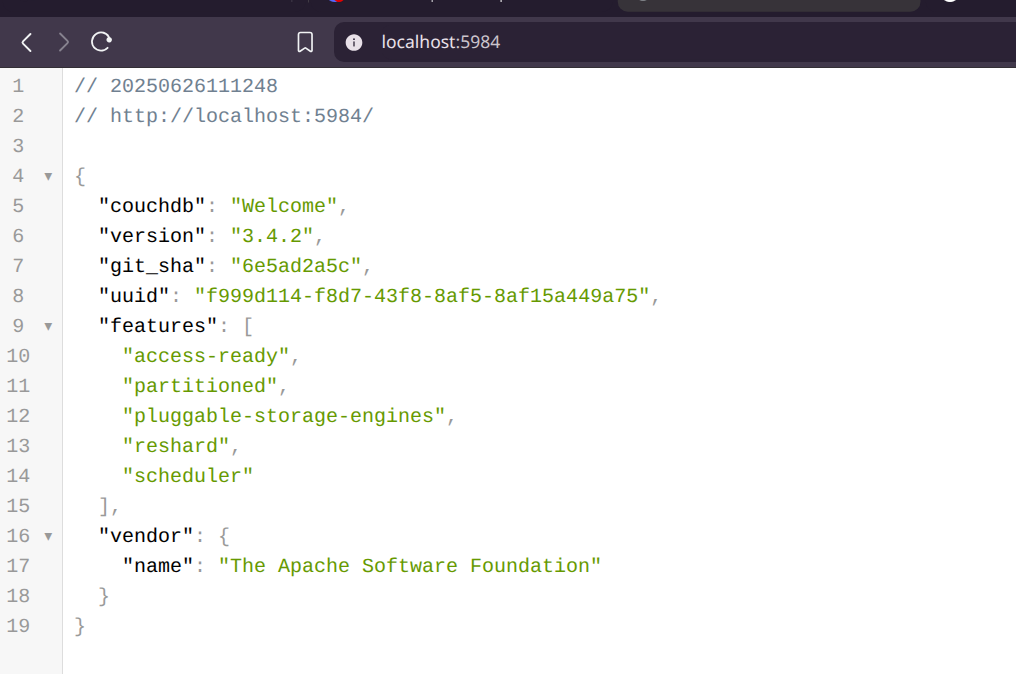The height and width of the screenshot is (674, 1016).
Task: Select the "reshard" feature
Action: (176, 445)
